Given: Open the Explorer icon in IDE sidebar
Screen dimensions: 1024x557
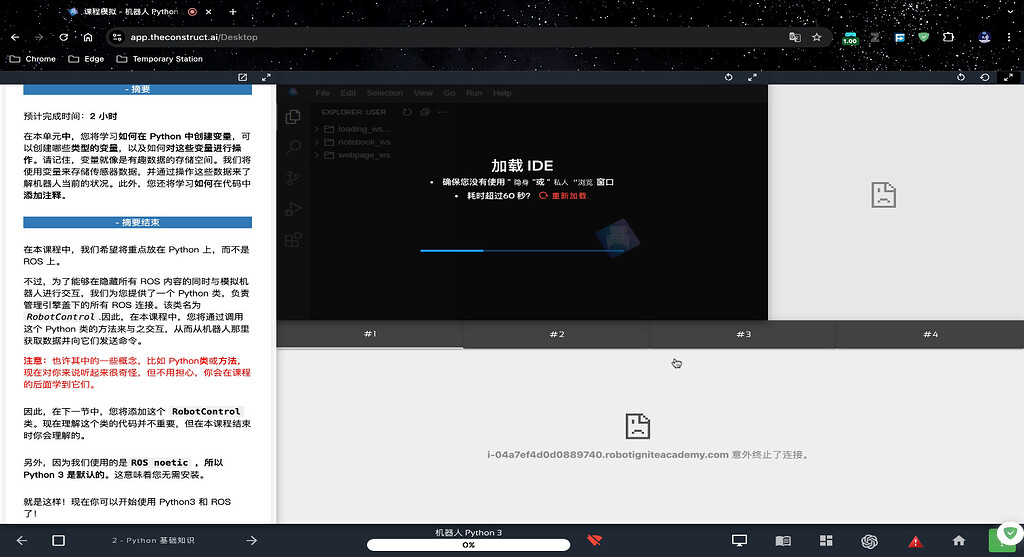Looking at the screenshot, I should [x=293, y=117].
